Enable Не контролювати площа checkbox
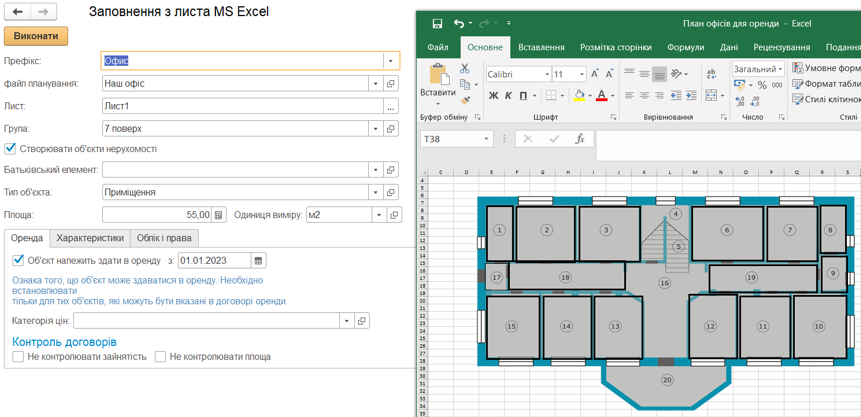Screen dimensions: 861x417 (160, 357)
